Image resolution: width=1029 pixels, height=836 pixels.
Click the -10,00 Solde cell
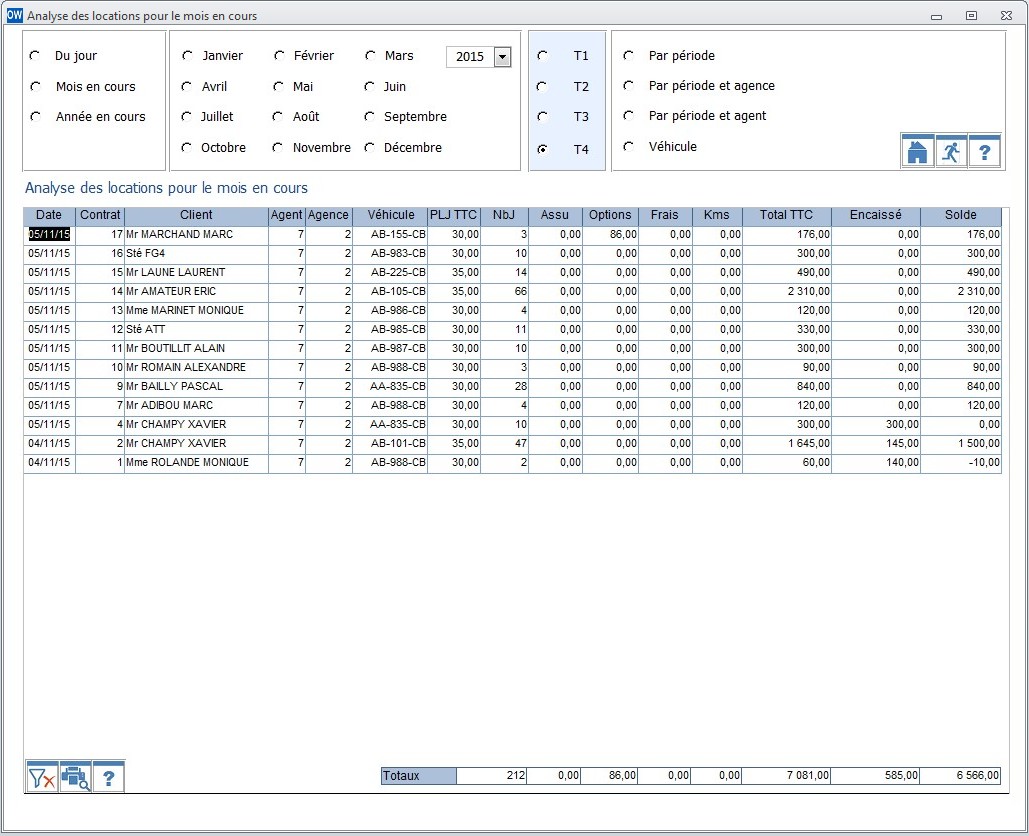(961, 463)
